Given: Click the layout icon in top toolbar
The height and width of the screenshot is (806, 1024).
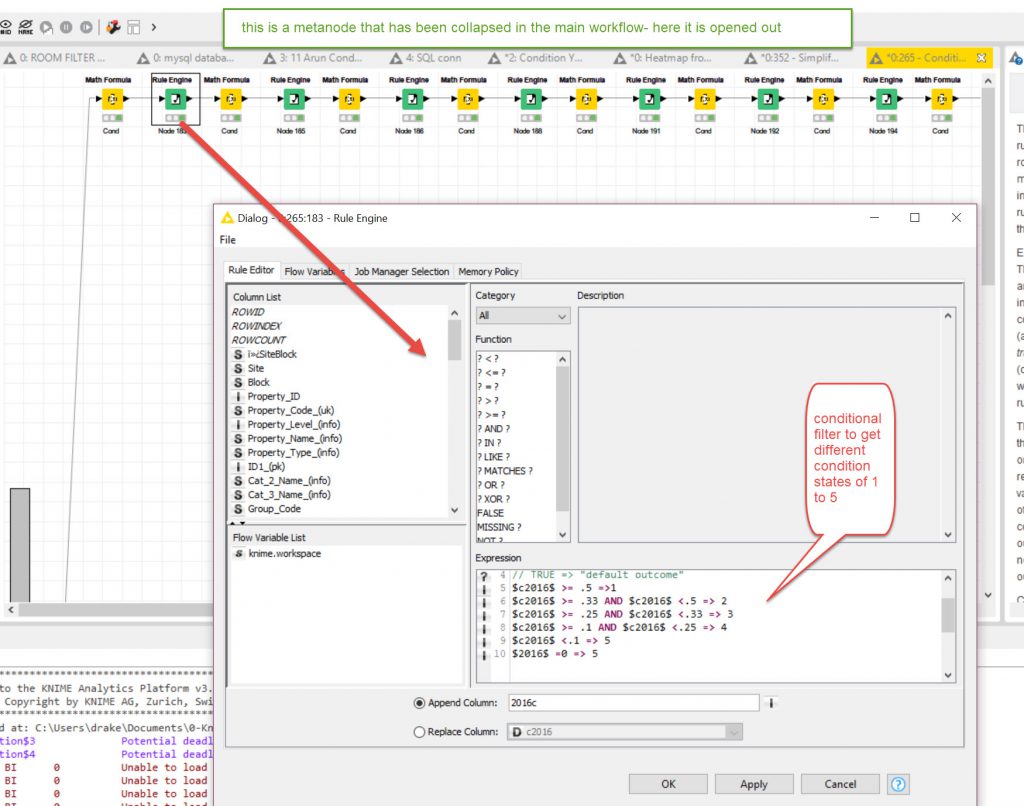Looking at the screenshot, I should pos(133,27).
